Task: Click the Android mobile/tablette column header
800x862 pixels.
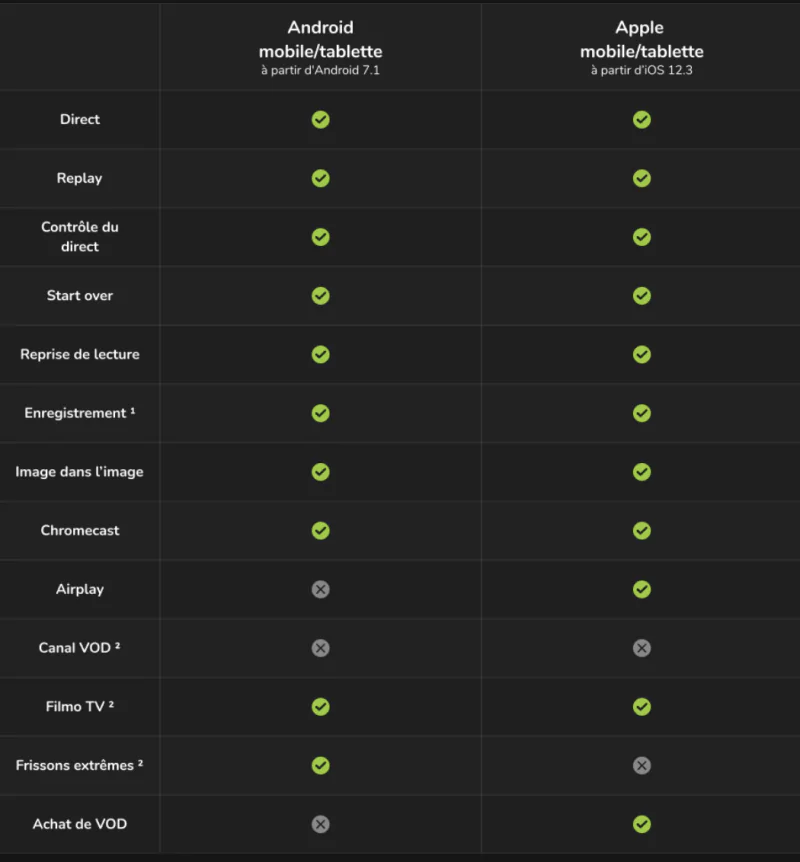Action: click(x=320, y=46)
